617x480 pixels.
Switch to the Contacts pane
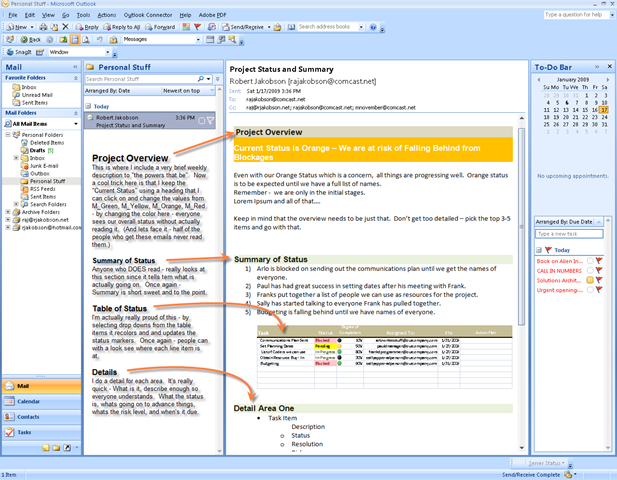click(41, 417)
